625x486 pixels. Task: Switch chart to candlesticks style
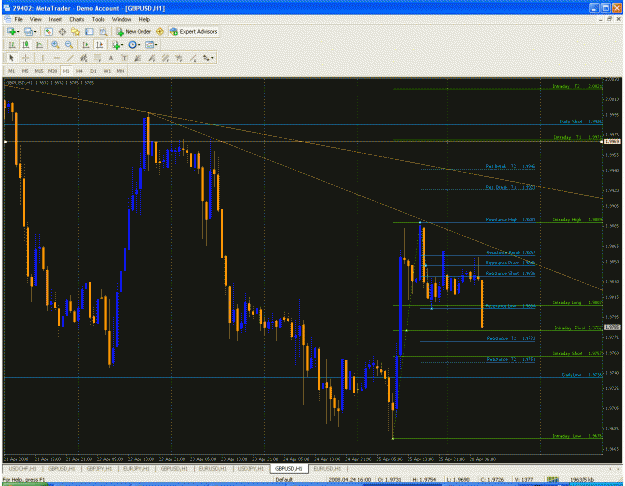[x=26, y=45]
